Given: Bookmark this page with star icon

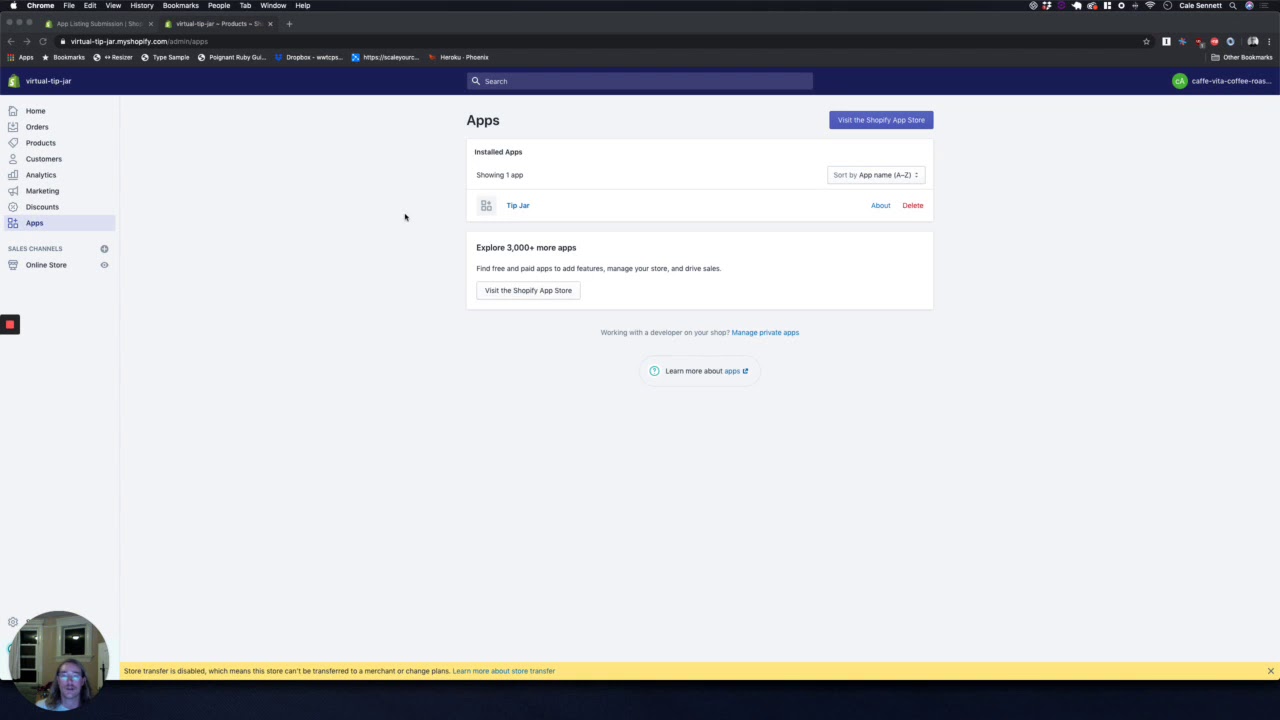Looking at the screenshot, I should click(1146, 41).
